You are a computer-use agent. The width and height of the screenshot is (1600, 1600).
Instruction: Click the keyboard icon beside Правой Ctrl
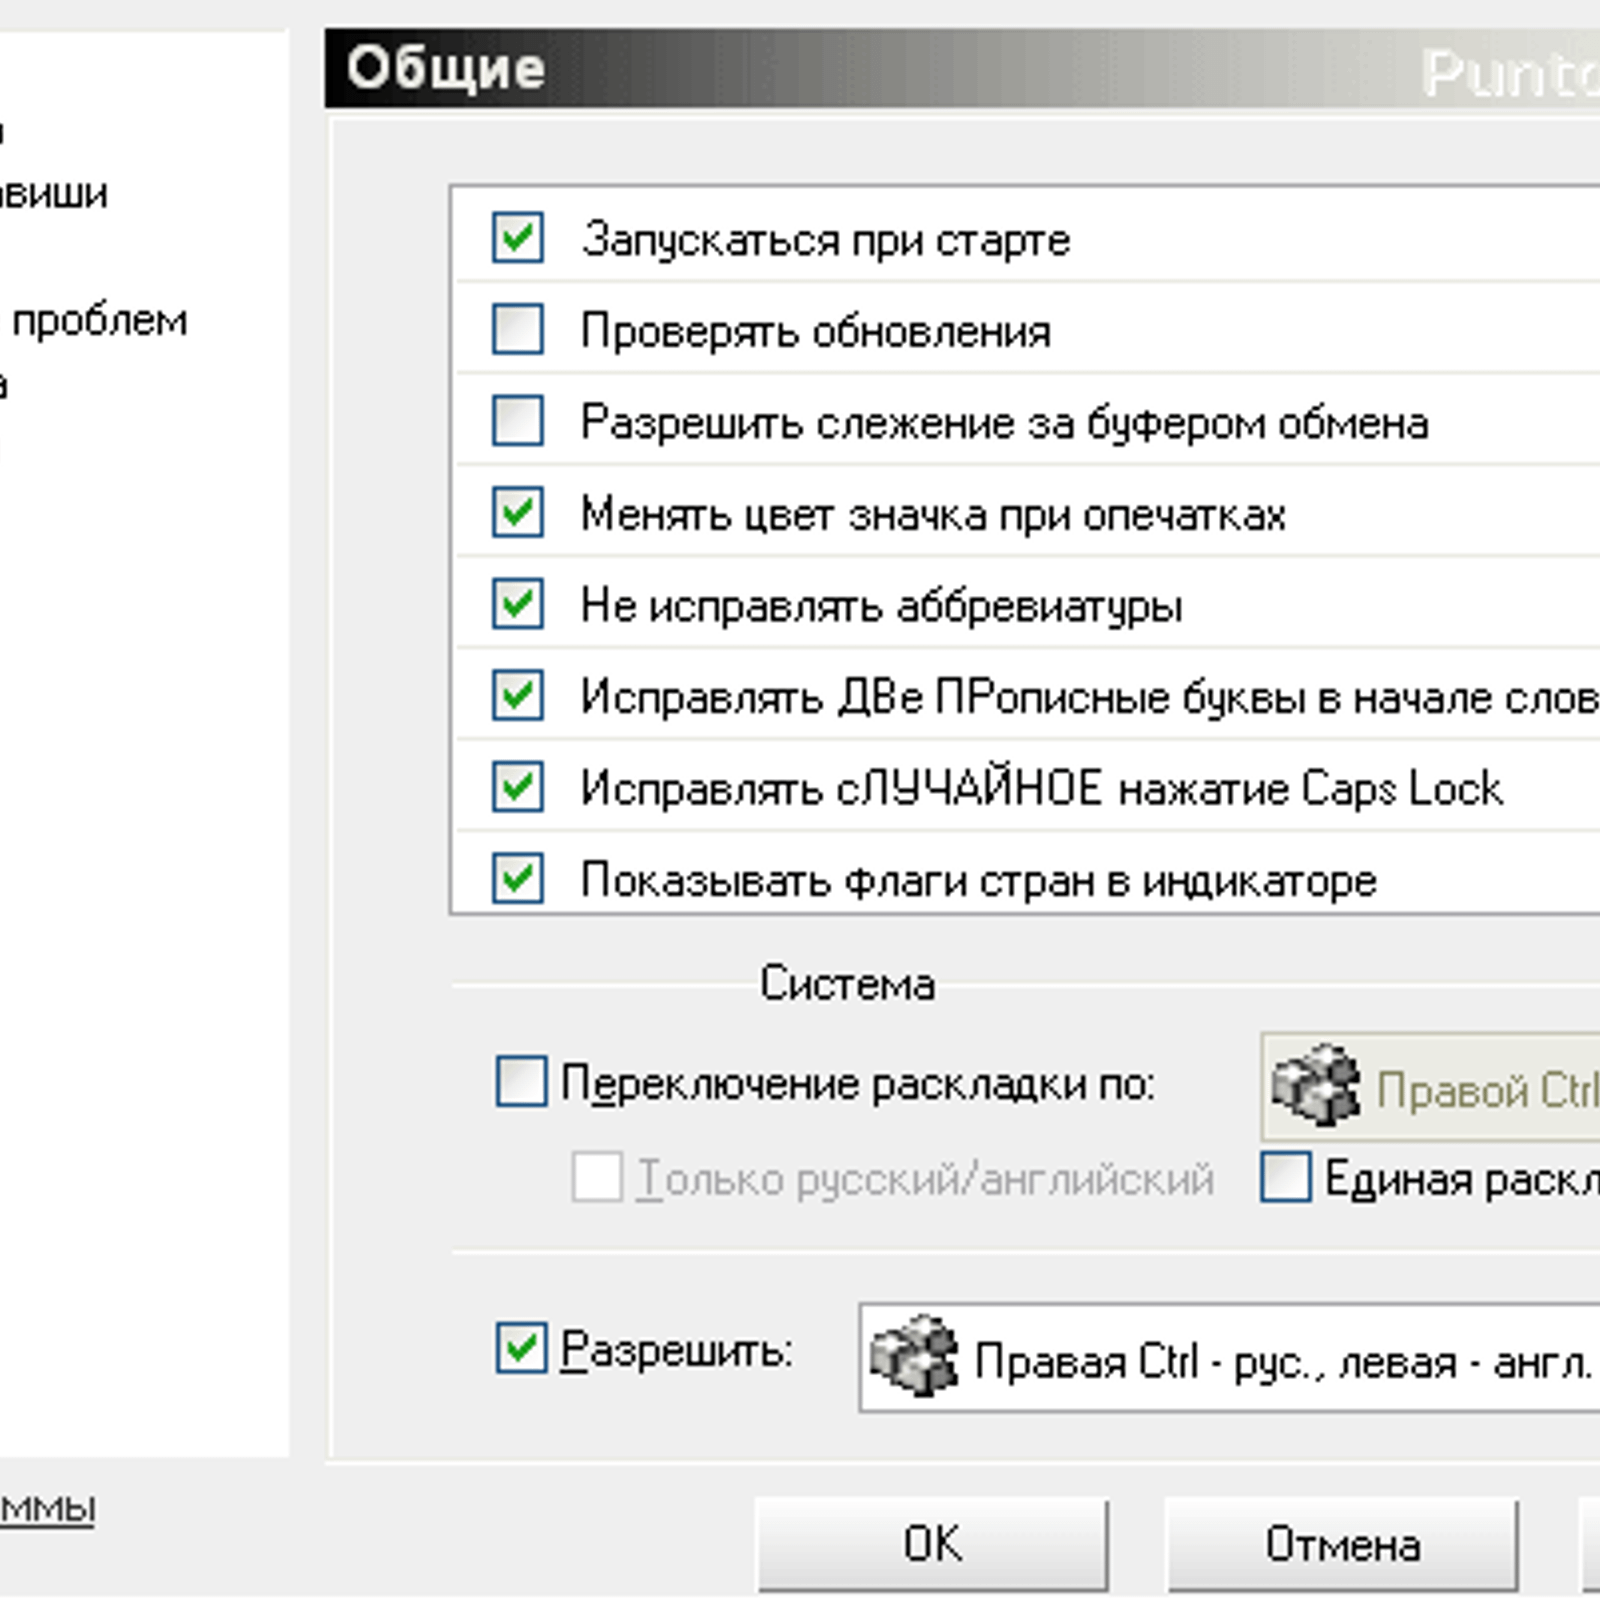(1315, 1085)
